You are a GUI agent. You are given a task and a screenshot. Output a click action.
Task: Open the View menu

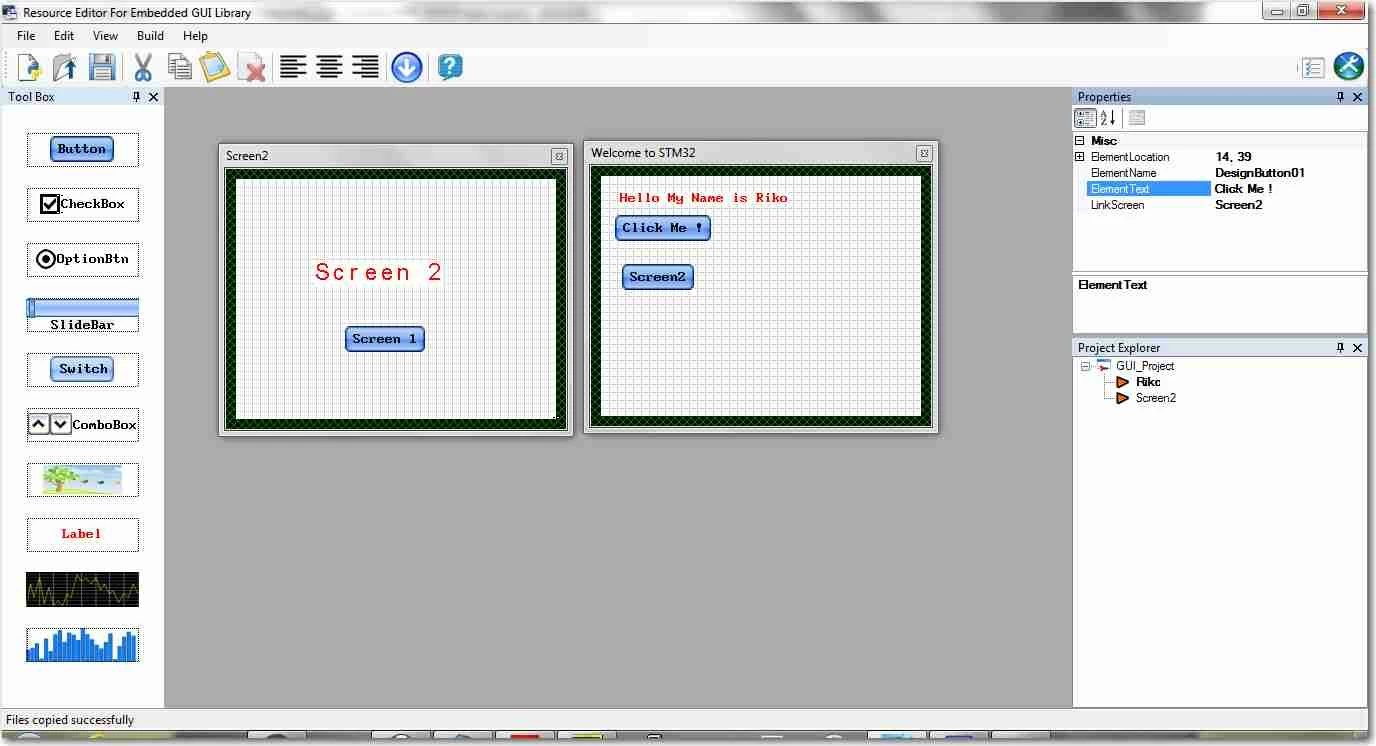pos(105,36)
